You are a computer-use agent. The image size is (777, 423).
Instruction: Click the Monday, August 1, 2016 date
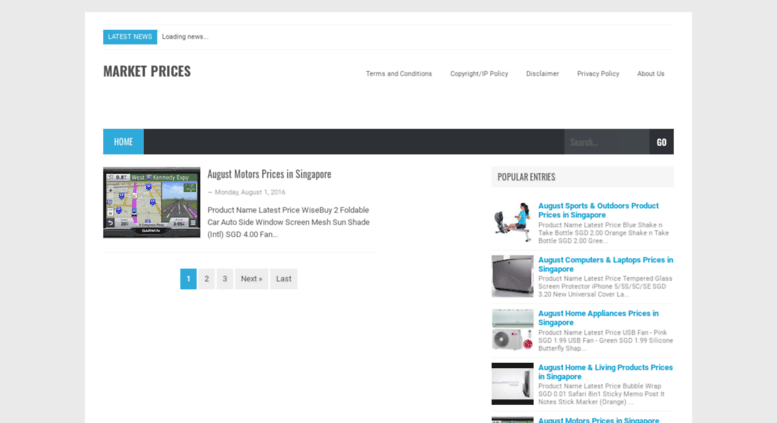(250, 192)
